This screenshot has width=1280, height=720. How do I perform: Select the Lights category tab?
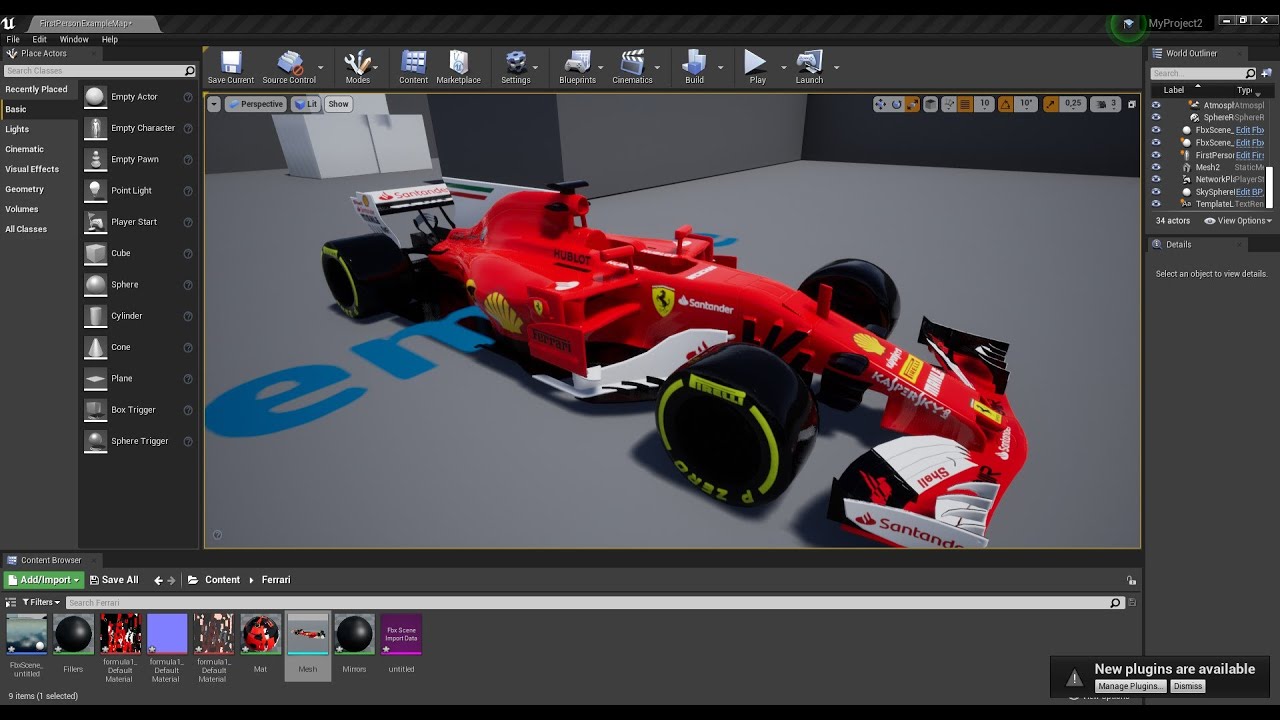pos(39,129)
